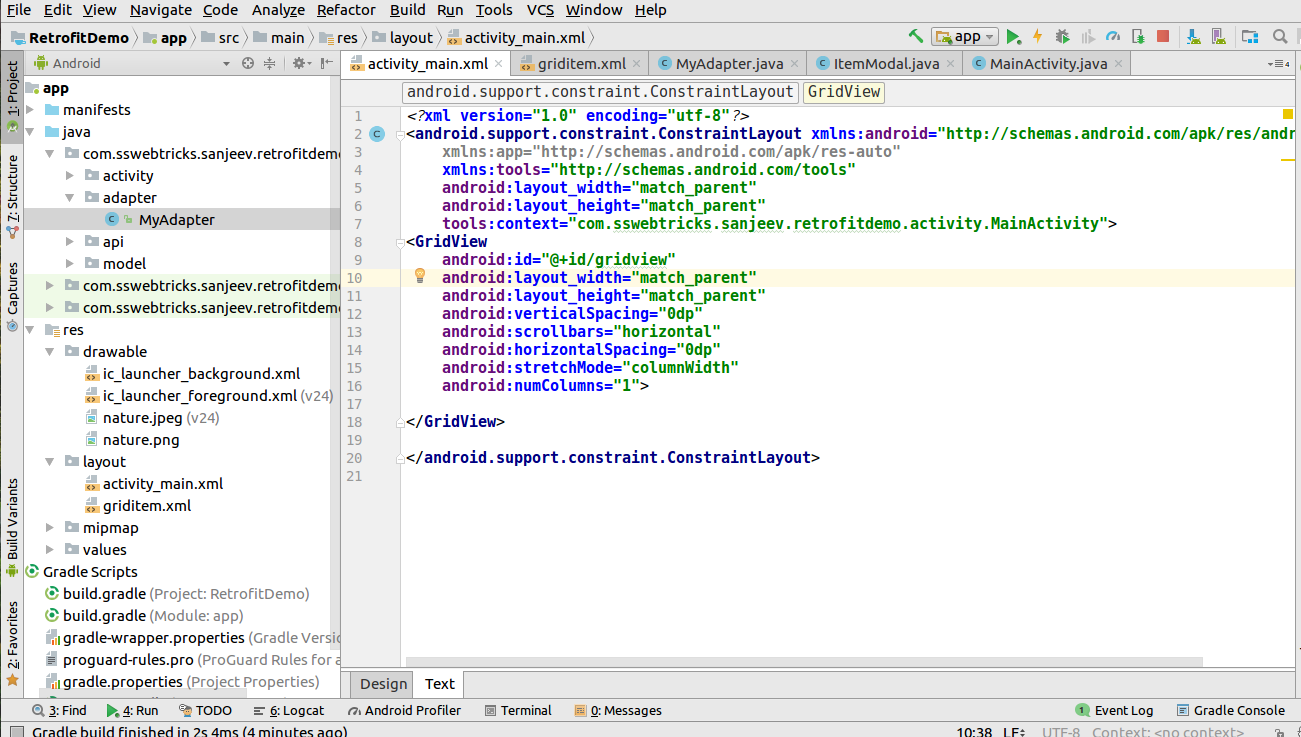Expand the api package
This screenshot has height=737, width=1301.
point(70,241)
